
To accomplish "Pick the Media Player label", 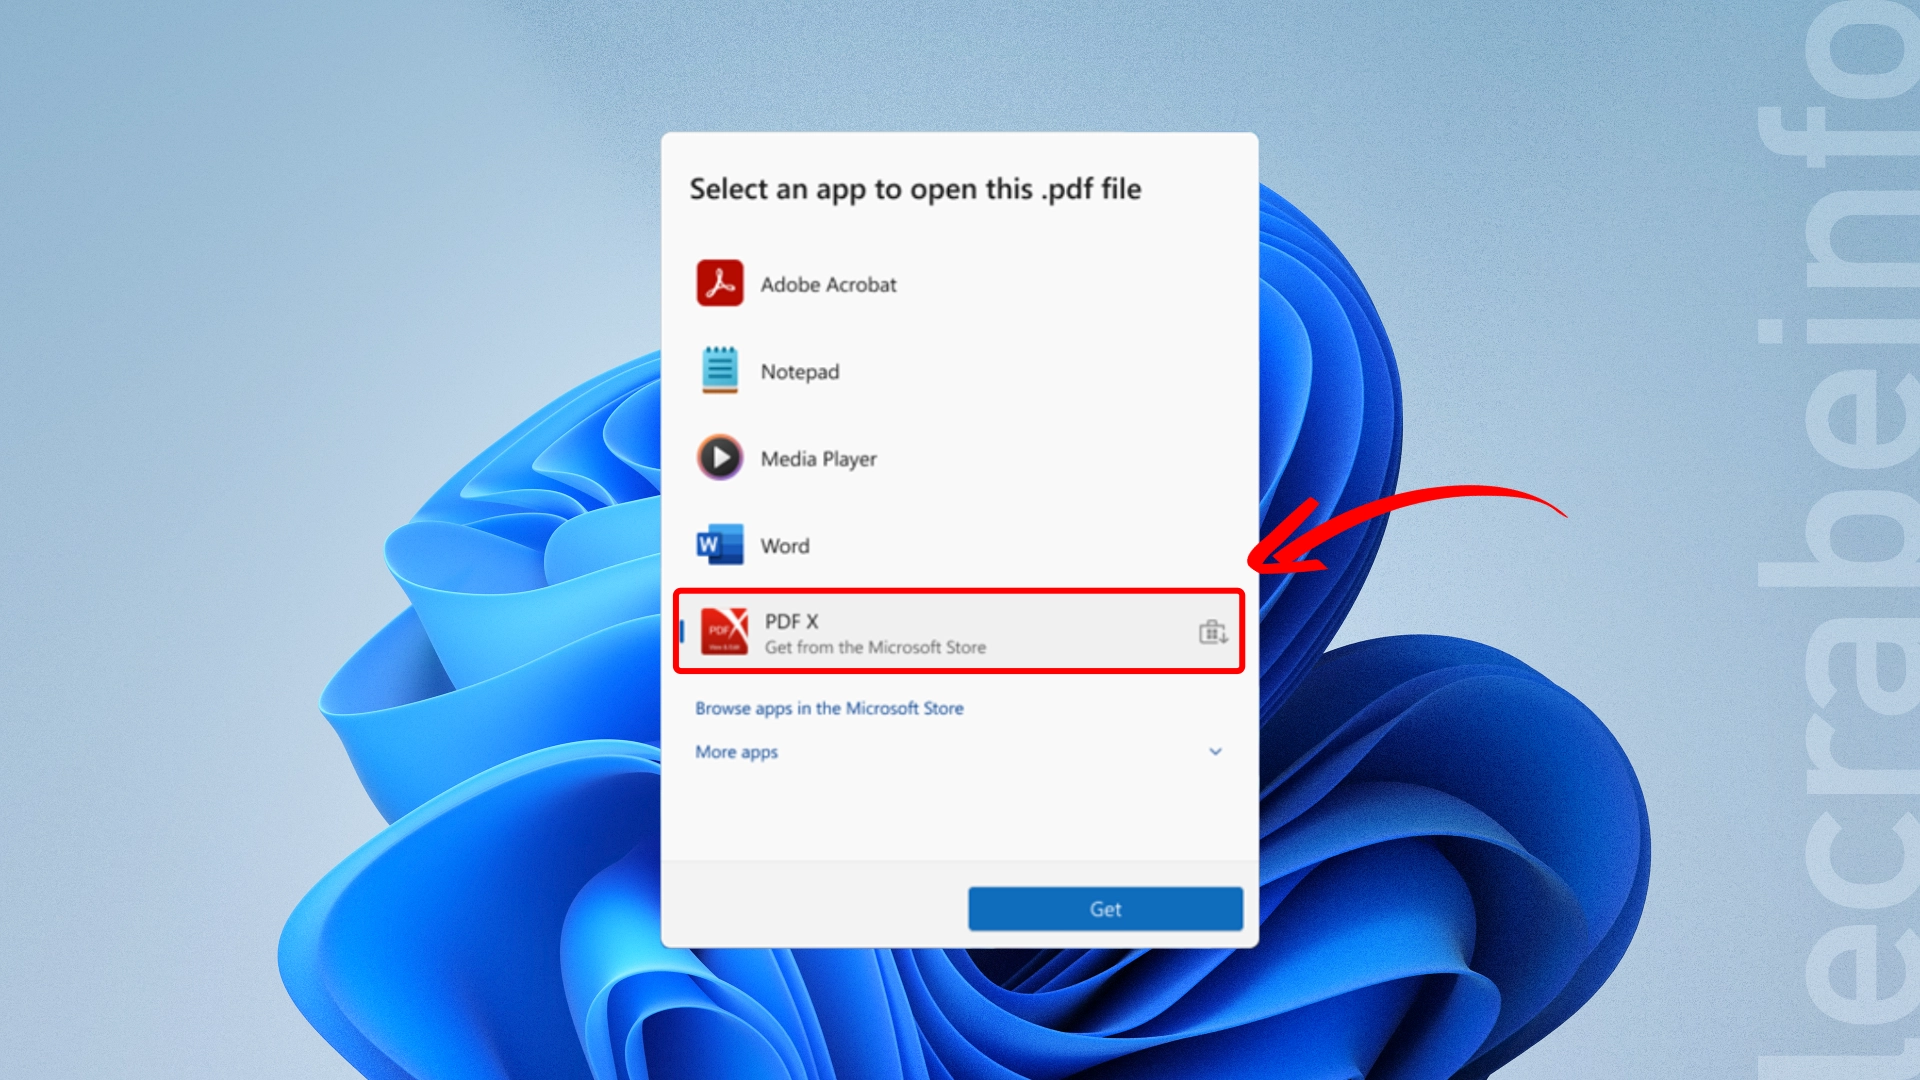I will [818, 459].
